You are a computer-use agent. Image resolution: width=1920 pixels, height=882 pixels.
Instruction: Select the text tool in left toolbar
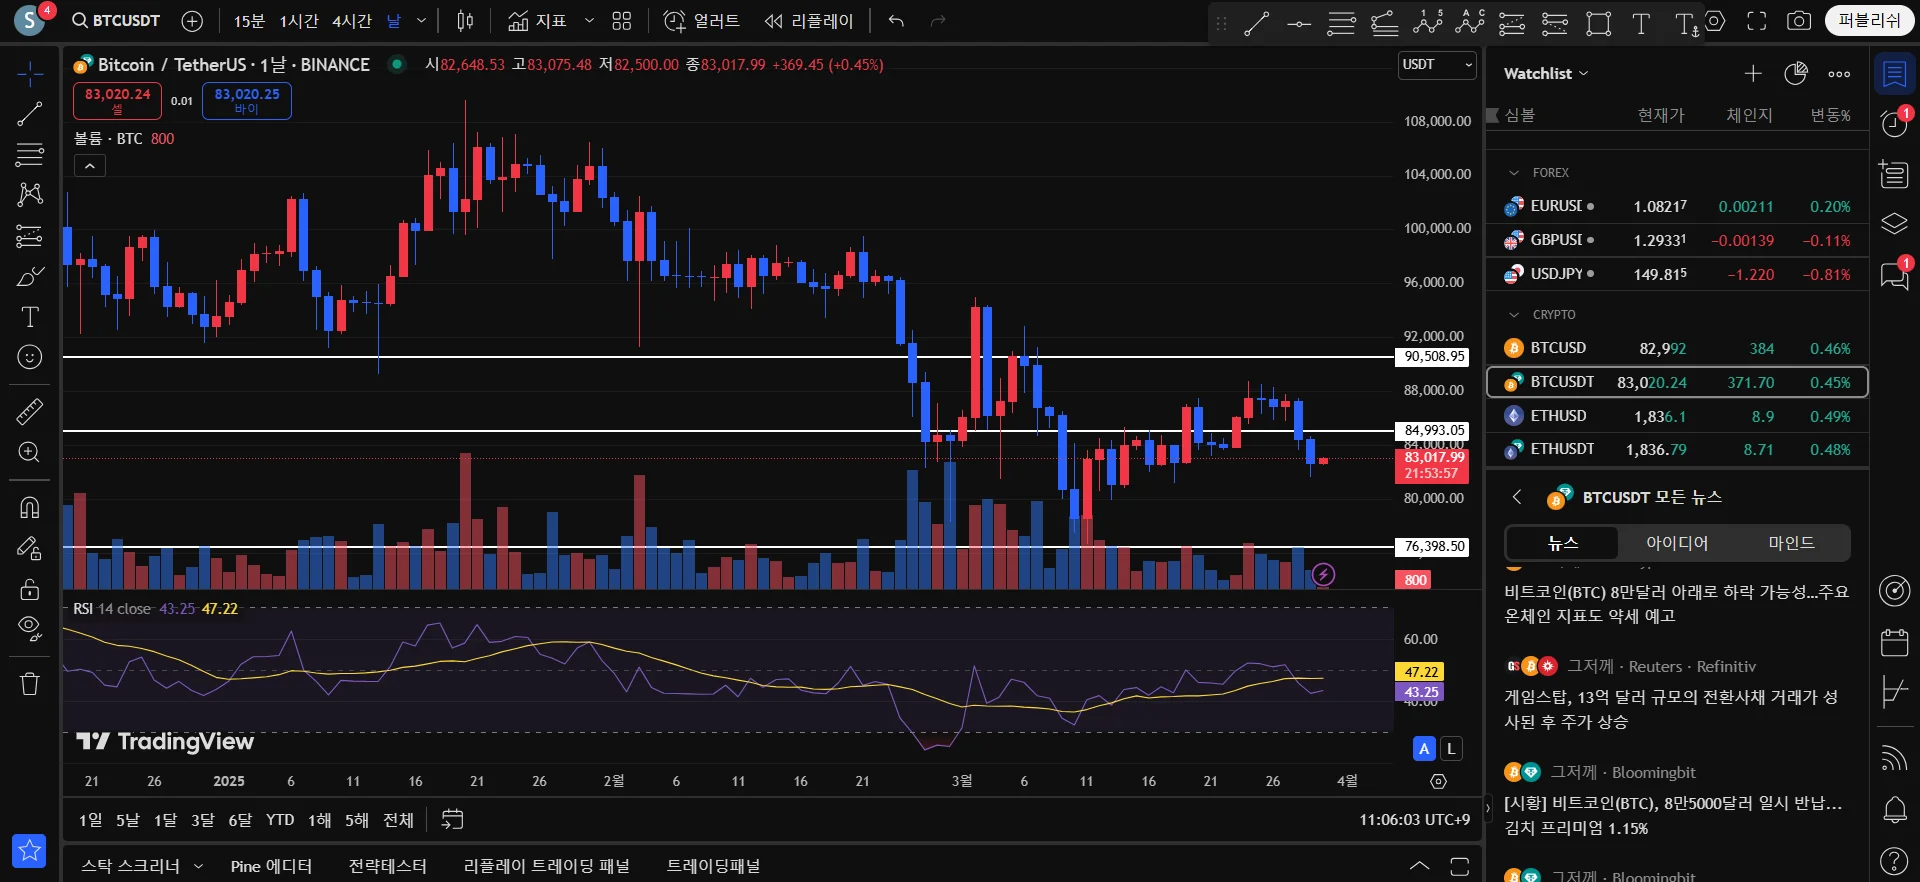click(30, 317)
